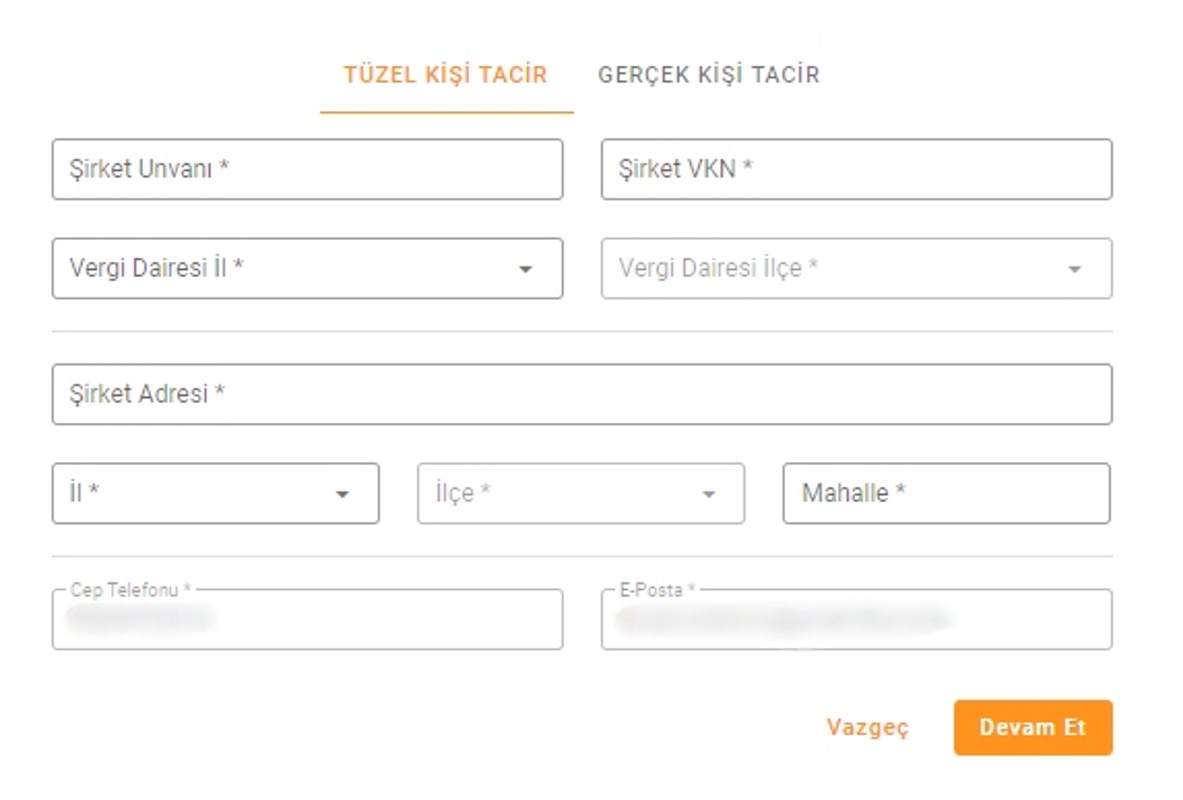Switch to the Tüzel Kişi Tacir tab
Viewport: 1183px width, 800px height.
click(446, 75)
